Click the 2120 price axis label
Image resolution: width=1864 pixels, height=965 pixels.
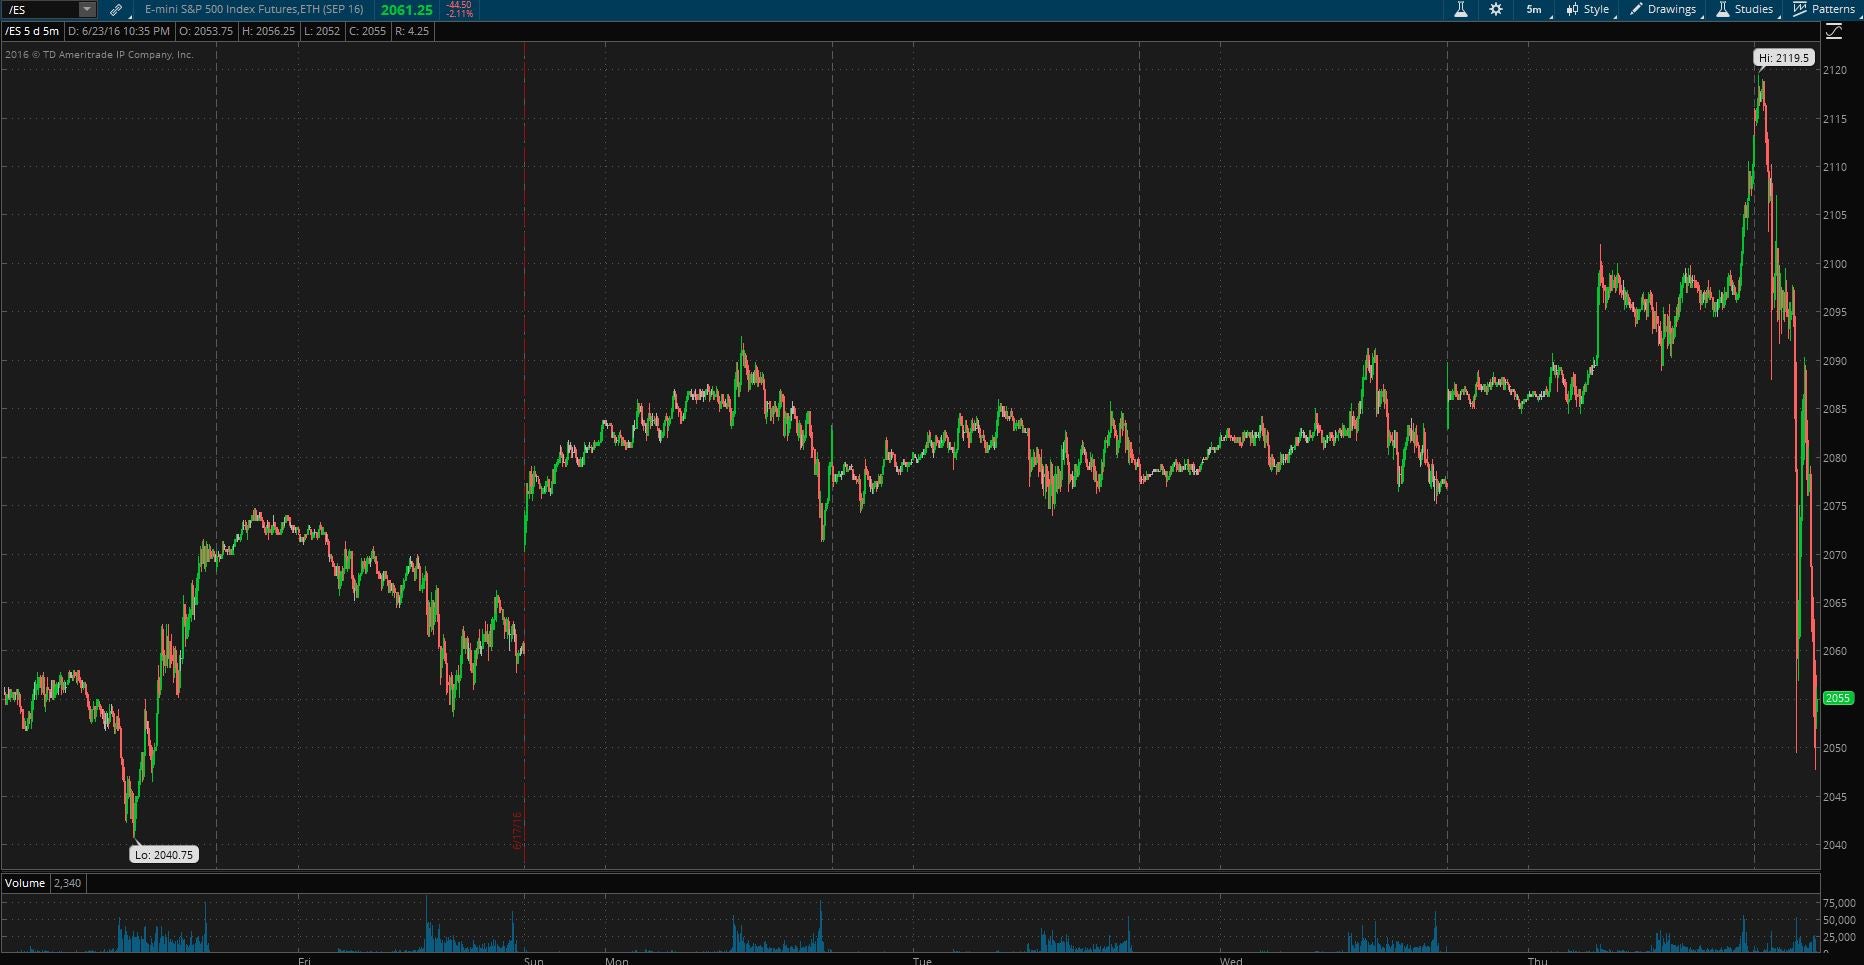[x=1835, y=70]
